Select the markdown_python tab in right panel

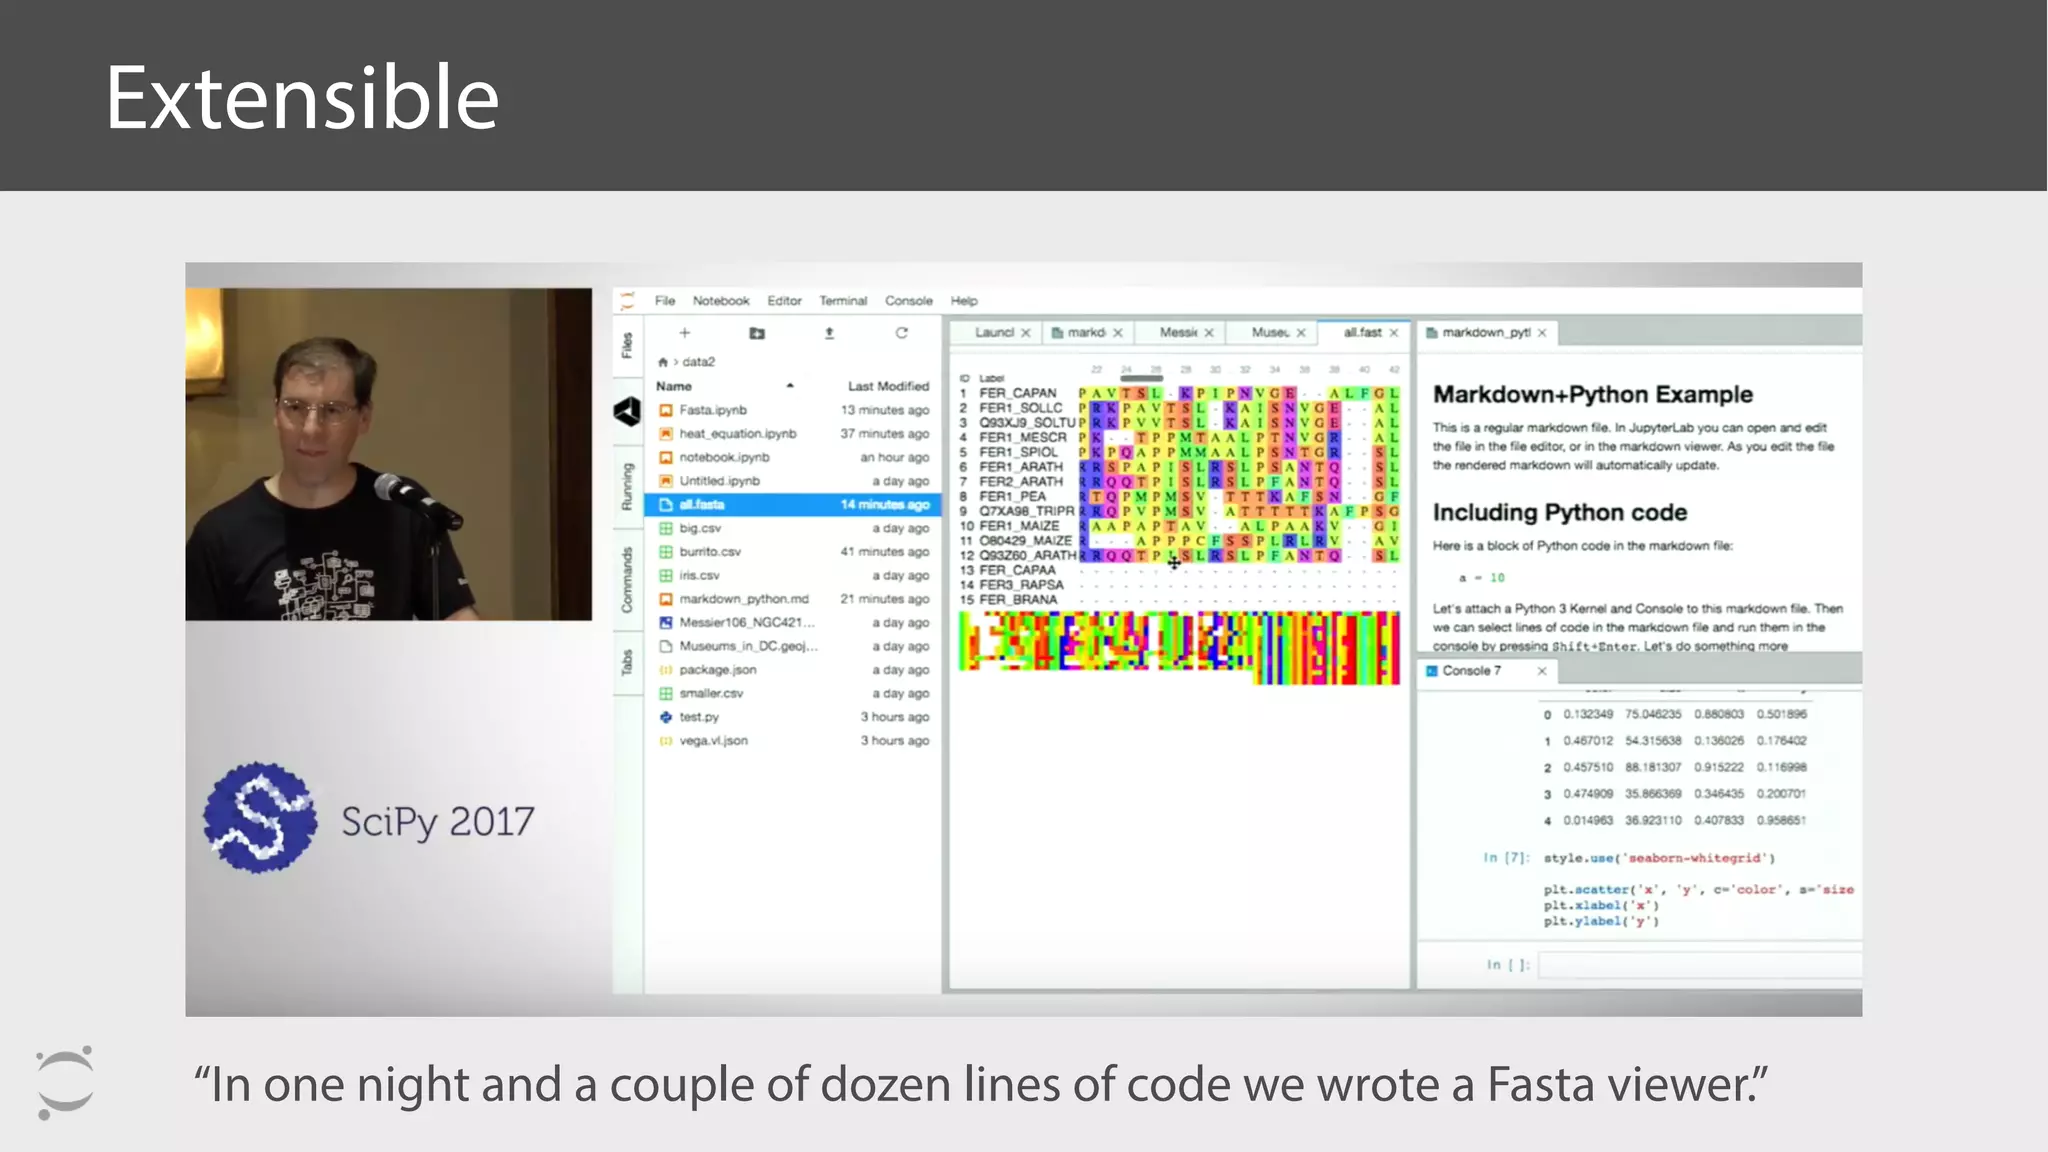[x=1486, y=333]
